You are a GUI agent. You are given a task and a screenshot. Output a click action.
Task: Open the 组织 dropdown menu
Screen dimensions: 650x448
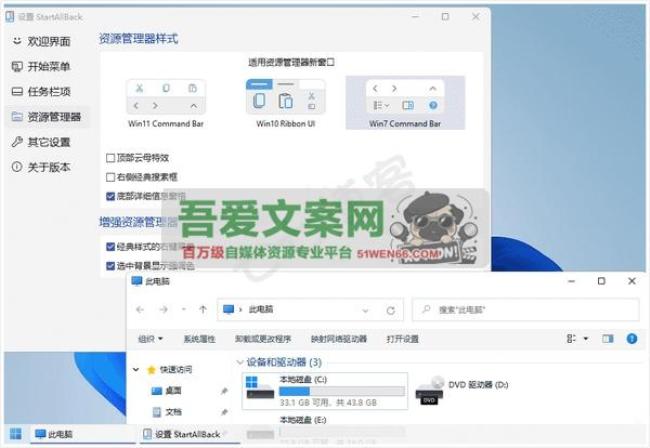coord(150,339)
